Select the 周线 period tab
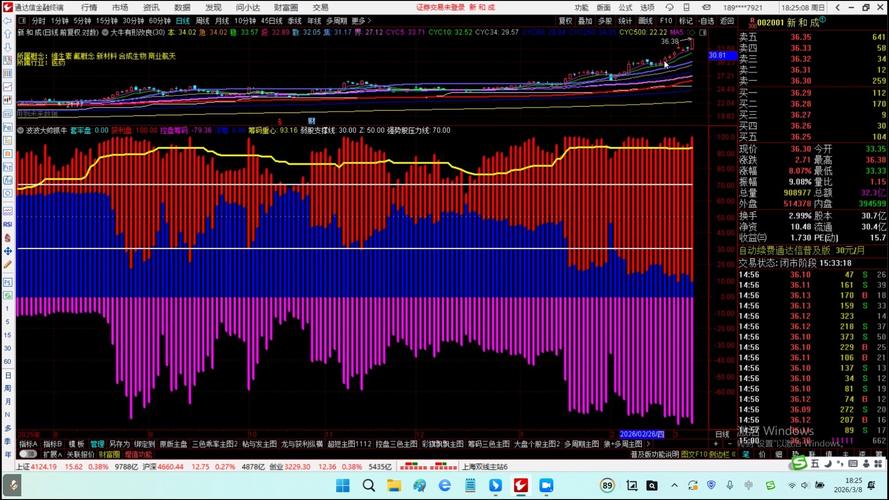889x500 pixels. 202,20
